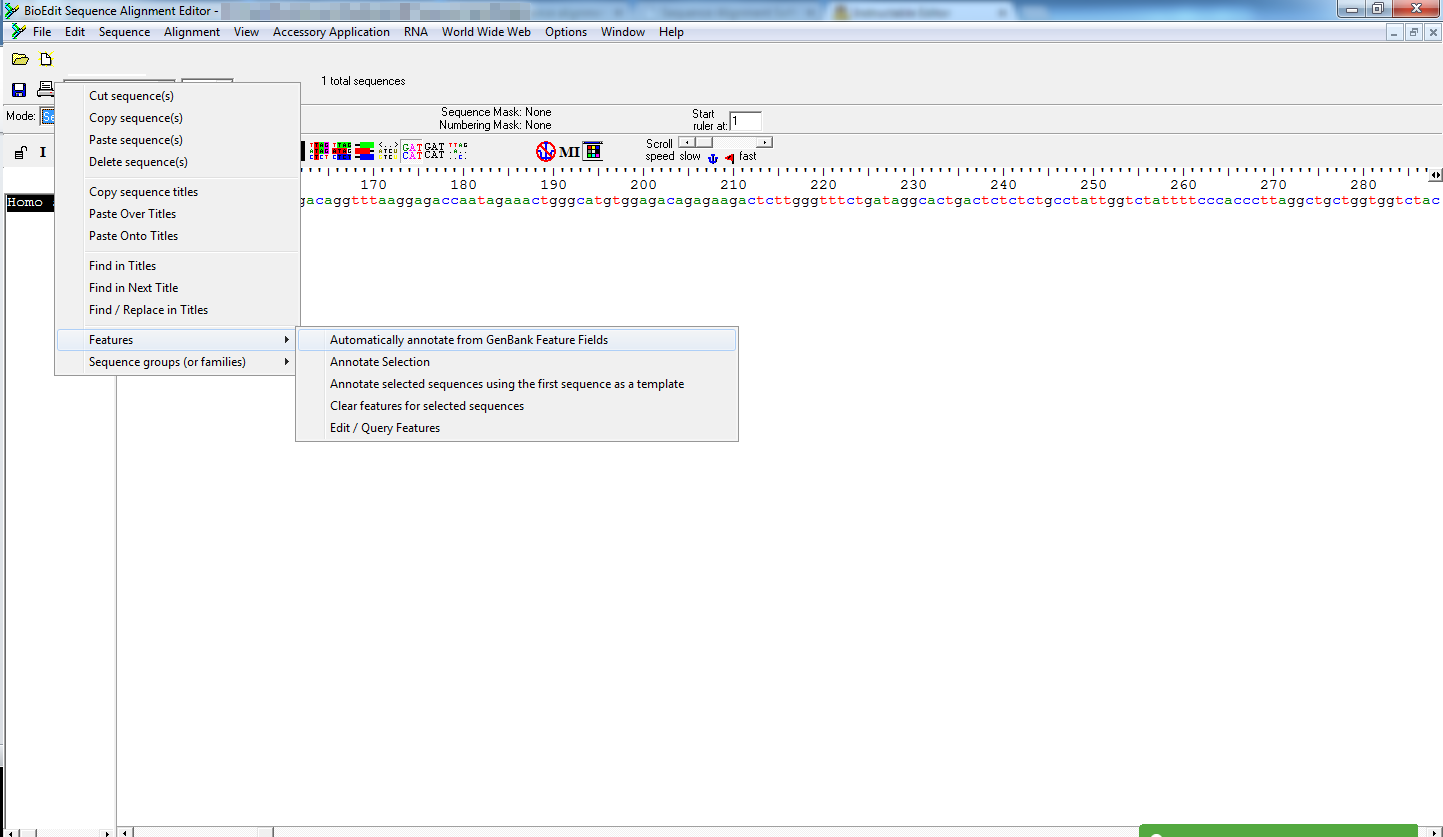
Task: Choose second colored-background TTAG view icon
Action: (x=342, y=151)
